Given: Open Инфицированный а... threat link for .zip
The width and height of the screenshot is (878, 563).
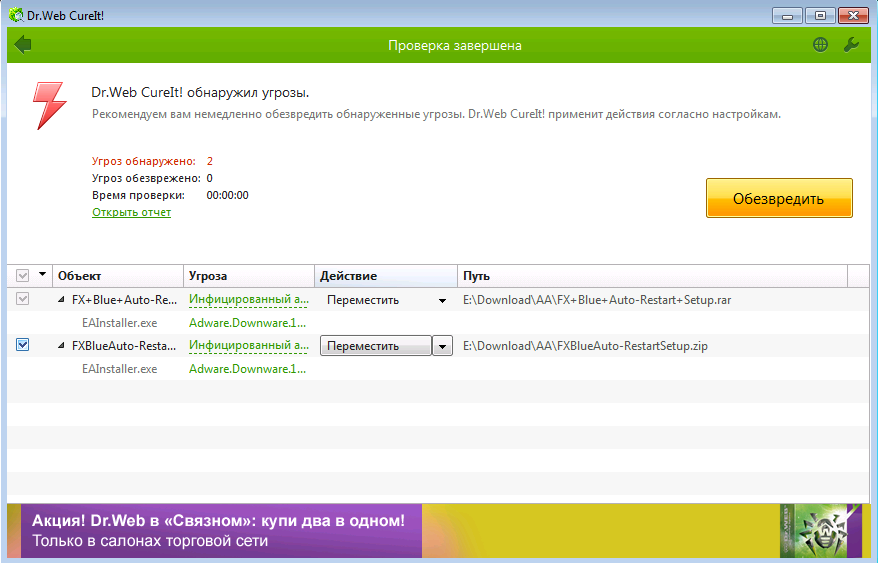Looking at the screenshot, I should coord(249,346).
